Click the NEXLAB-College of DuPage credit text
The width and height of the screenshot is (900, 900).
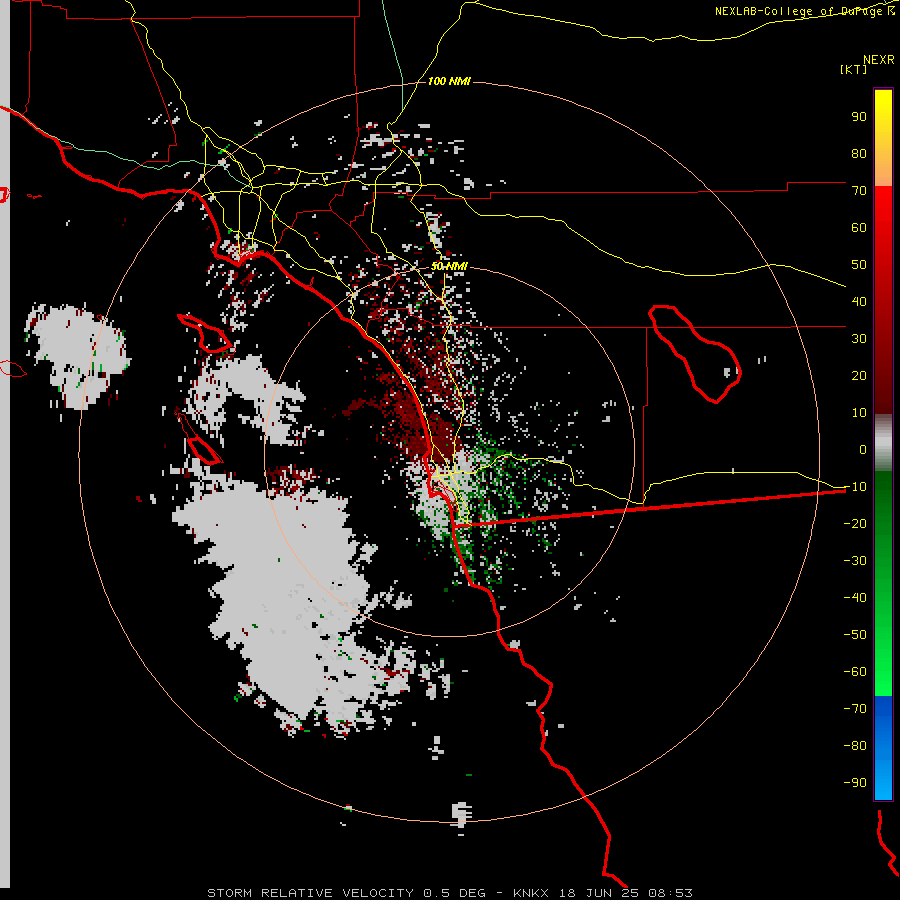coord(805,11)
